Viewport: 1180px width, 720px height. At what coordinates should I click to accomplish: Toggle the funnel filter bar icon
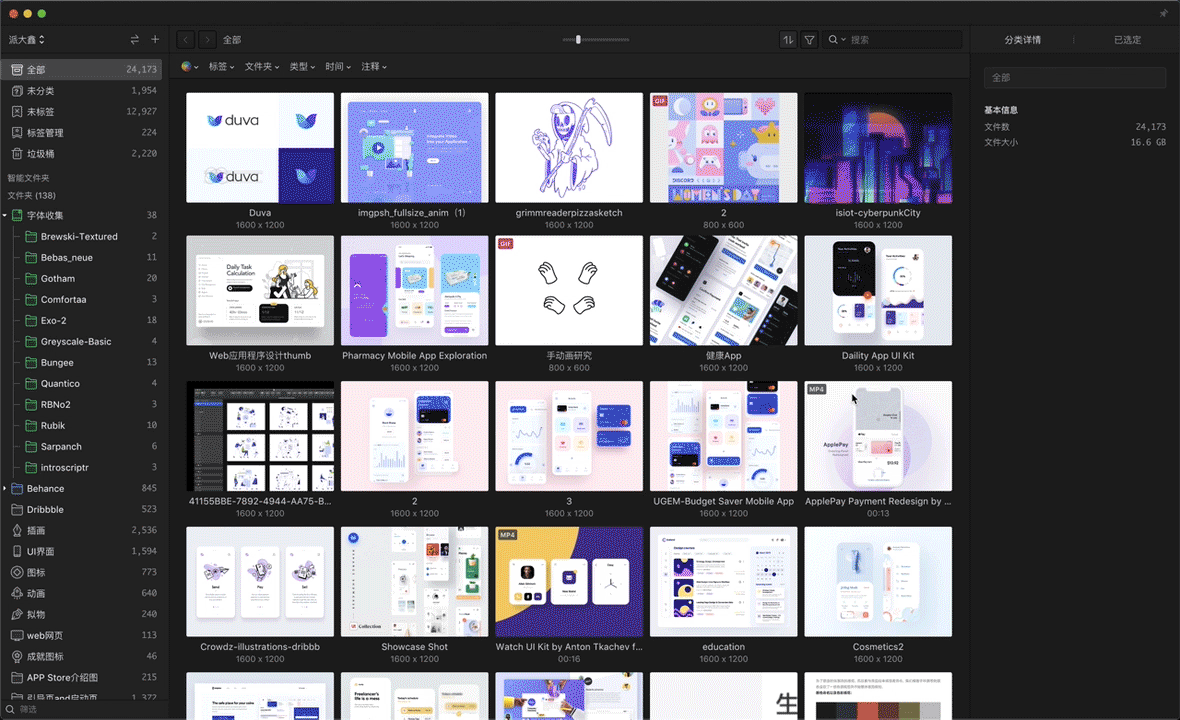point(809,39)
